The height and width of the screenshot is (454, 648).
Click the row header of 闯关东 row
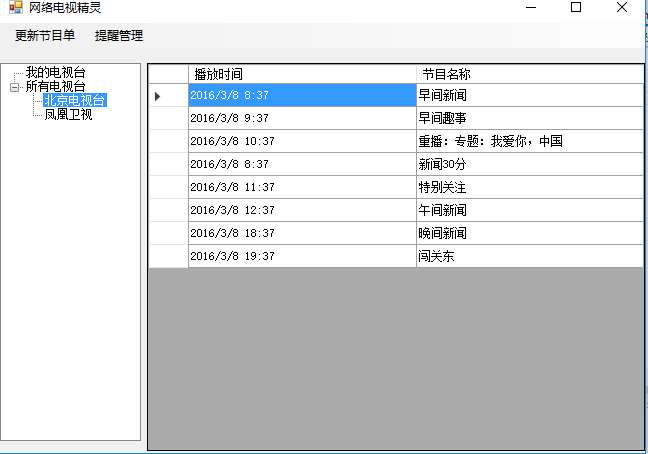(169, 256)
